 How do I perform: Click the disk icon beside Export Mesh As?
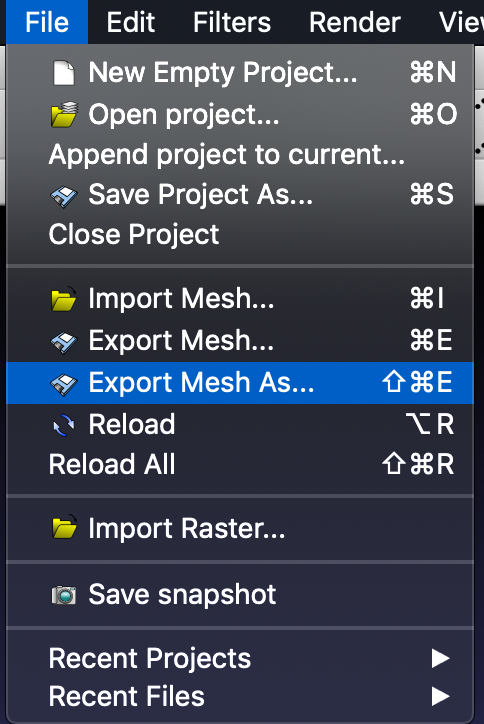pyautogui.click(x=64, y=385)
